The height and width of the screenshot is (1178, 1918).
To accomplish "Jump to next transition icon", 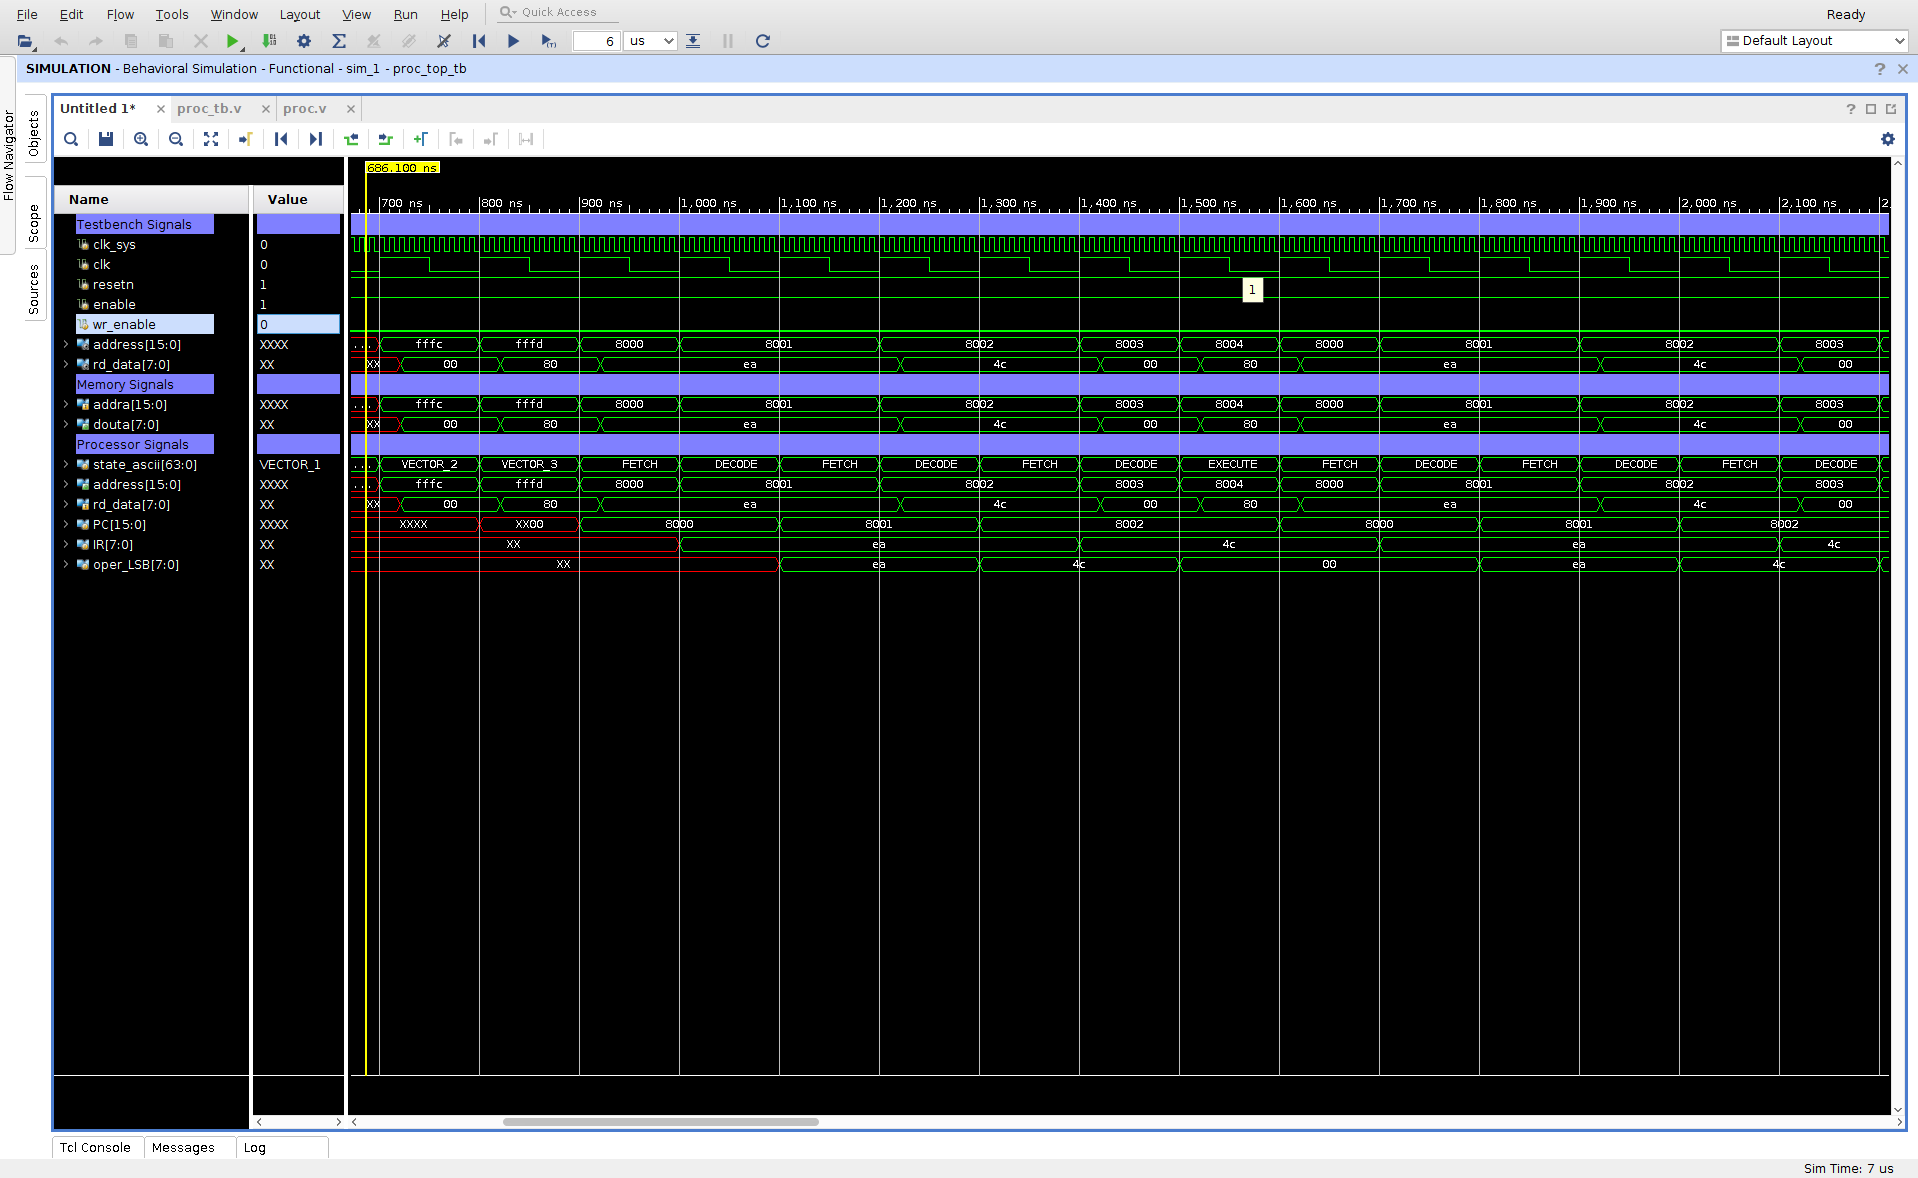I will point(386,139).
